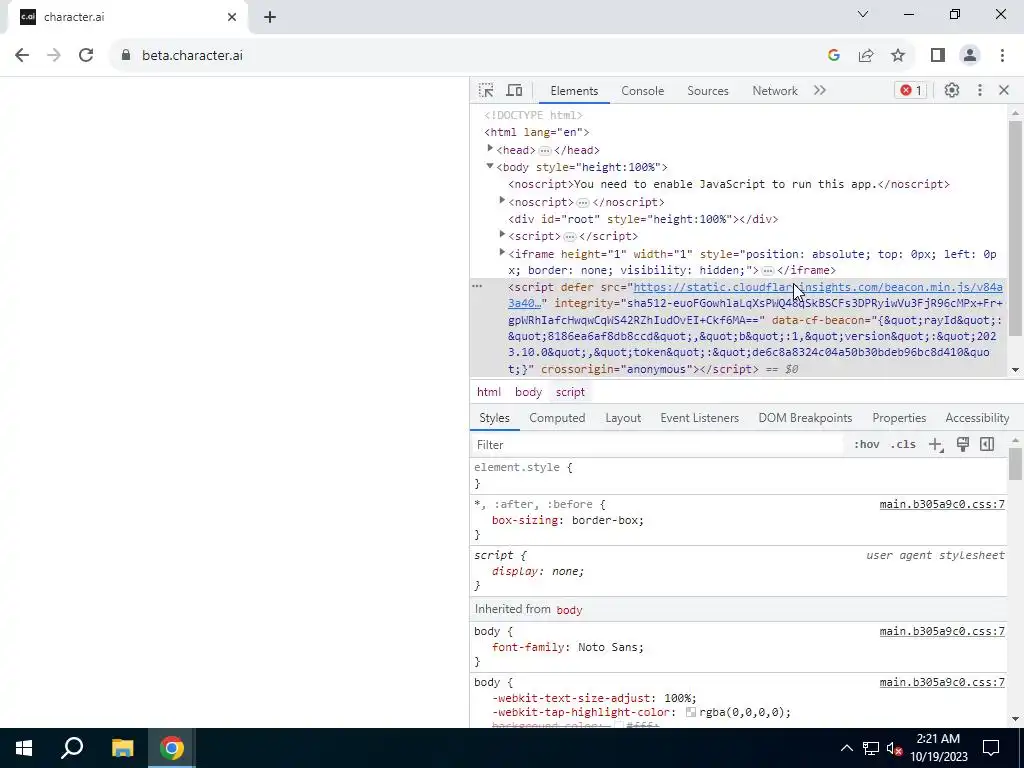Click the Google icon in address bar
The image size is (1024, 768).
click(833, 56)
